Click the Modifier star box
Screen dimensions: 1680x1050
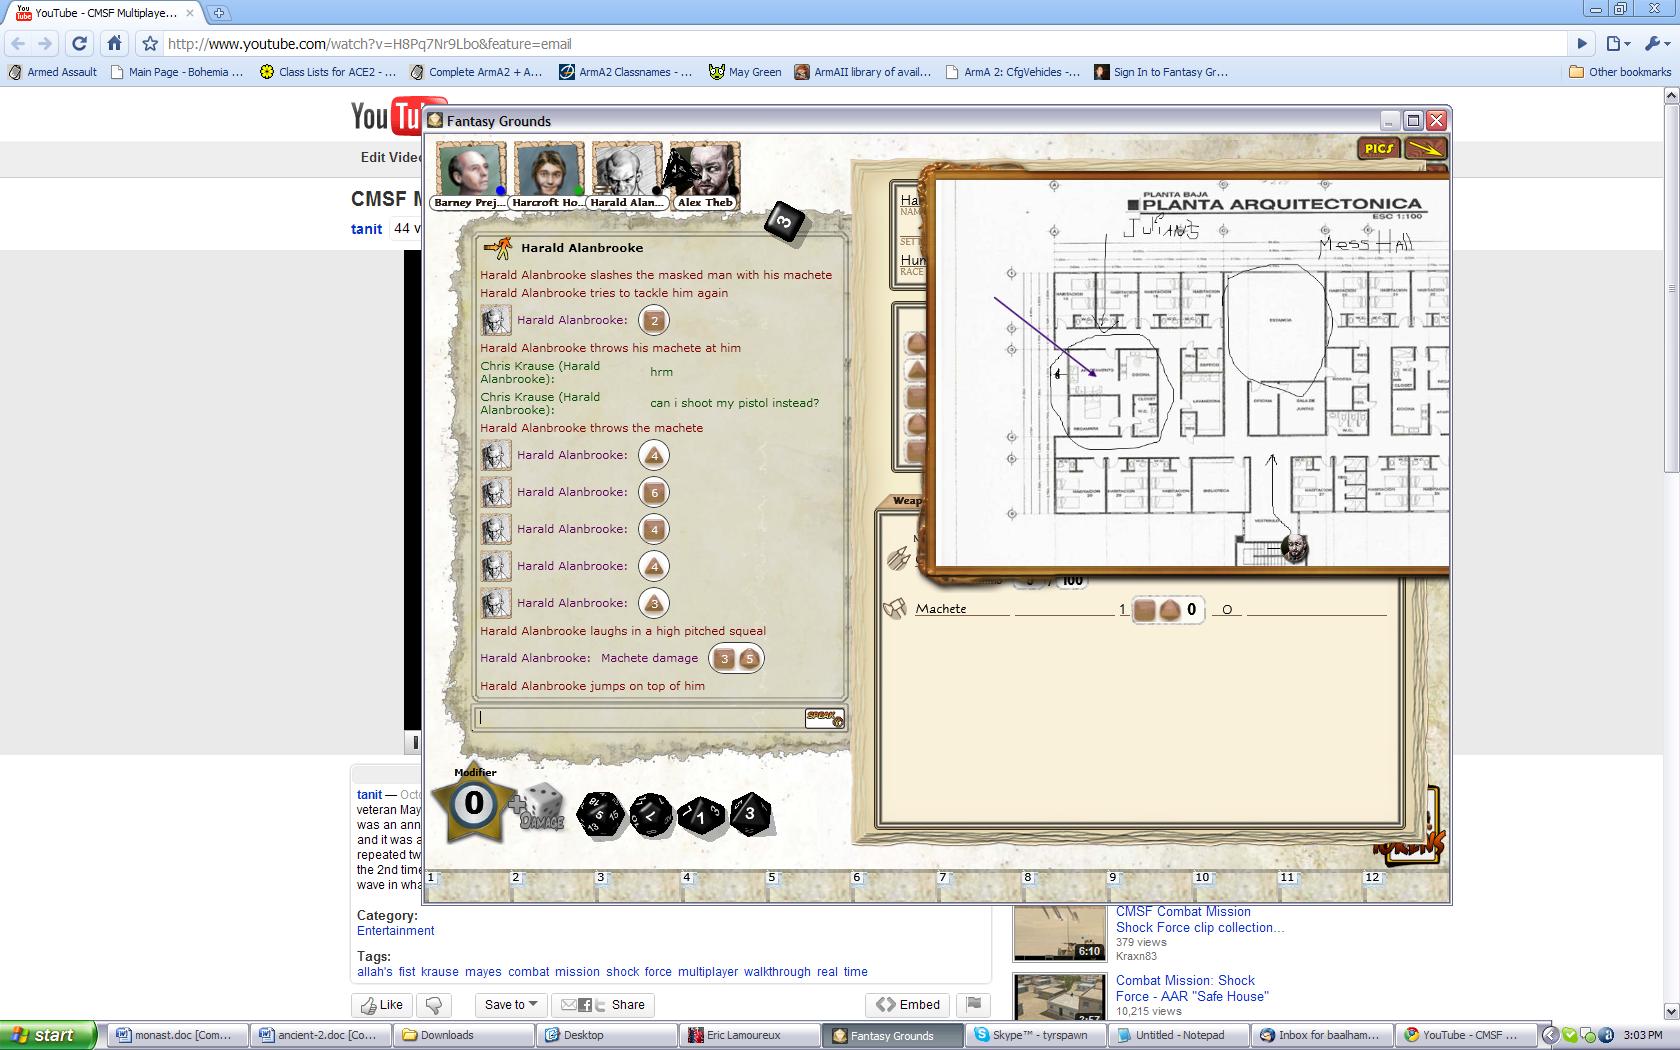tap(473, 803)
